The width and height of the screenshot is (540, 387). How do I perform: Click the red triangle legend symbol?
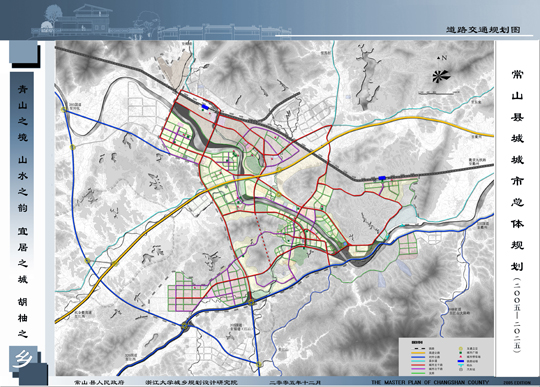click(x=461, y=357)
